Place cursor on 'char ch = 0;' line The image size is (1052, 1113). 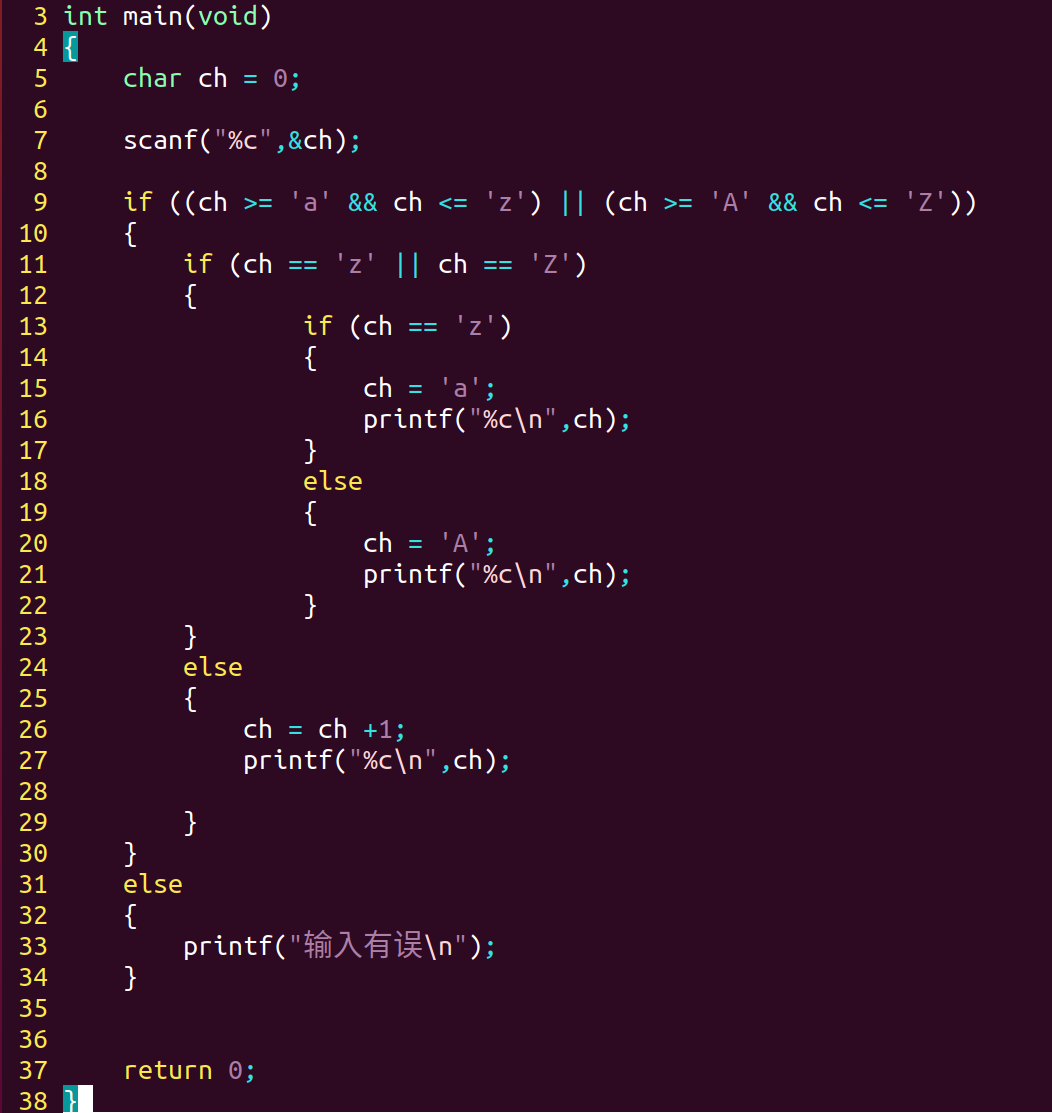(x=212, y=78)
